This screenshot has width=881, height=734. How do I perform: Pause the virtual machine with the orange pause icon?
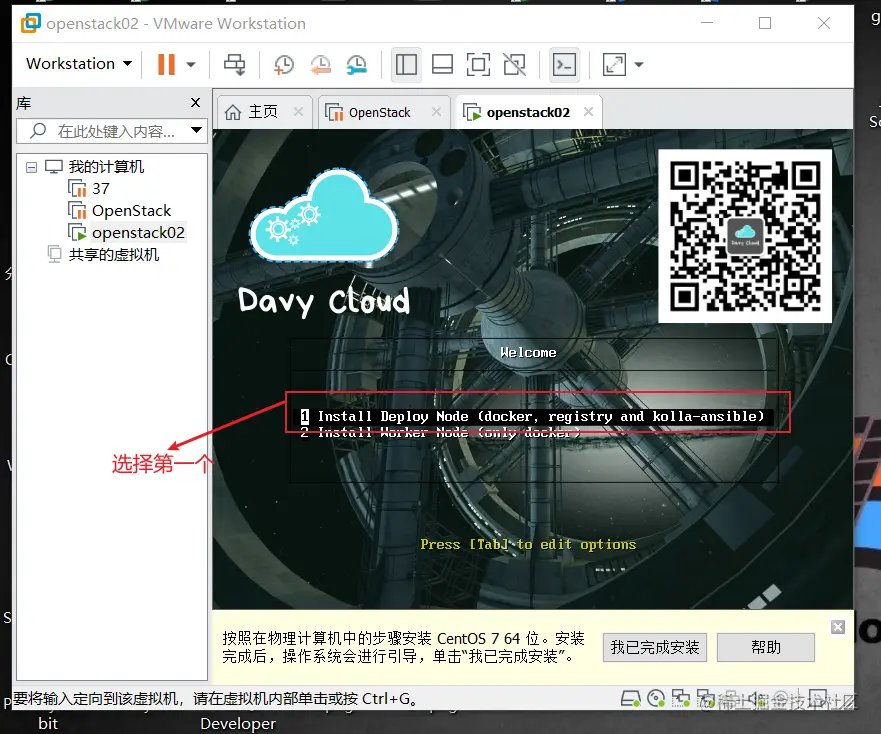point(166,64)
